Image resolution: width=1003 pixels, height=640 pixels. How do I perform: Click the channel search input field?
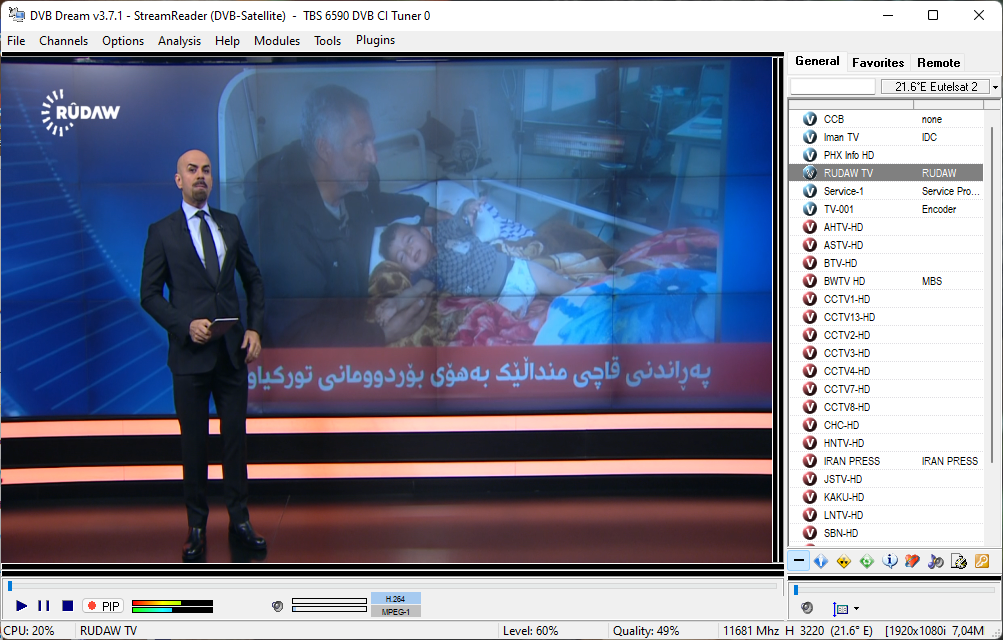(832, 86)
